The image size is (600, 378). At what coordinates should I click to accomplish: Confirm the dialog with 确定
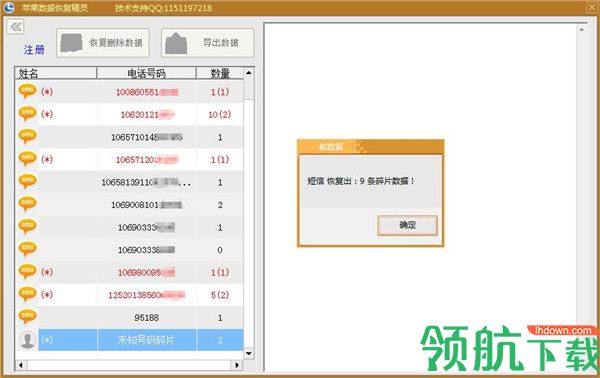coord(407,225)
